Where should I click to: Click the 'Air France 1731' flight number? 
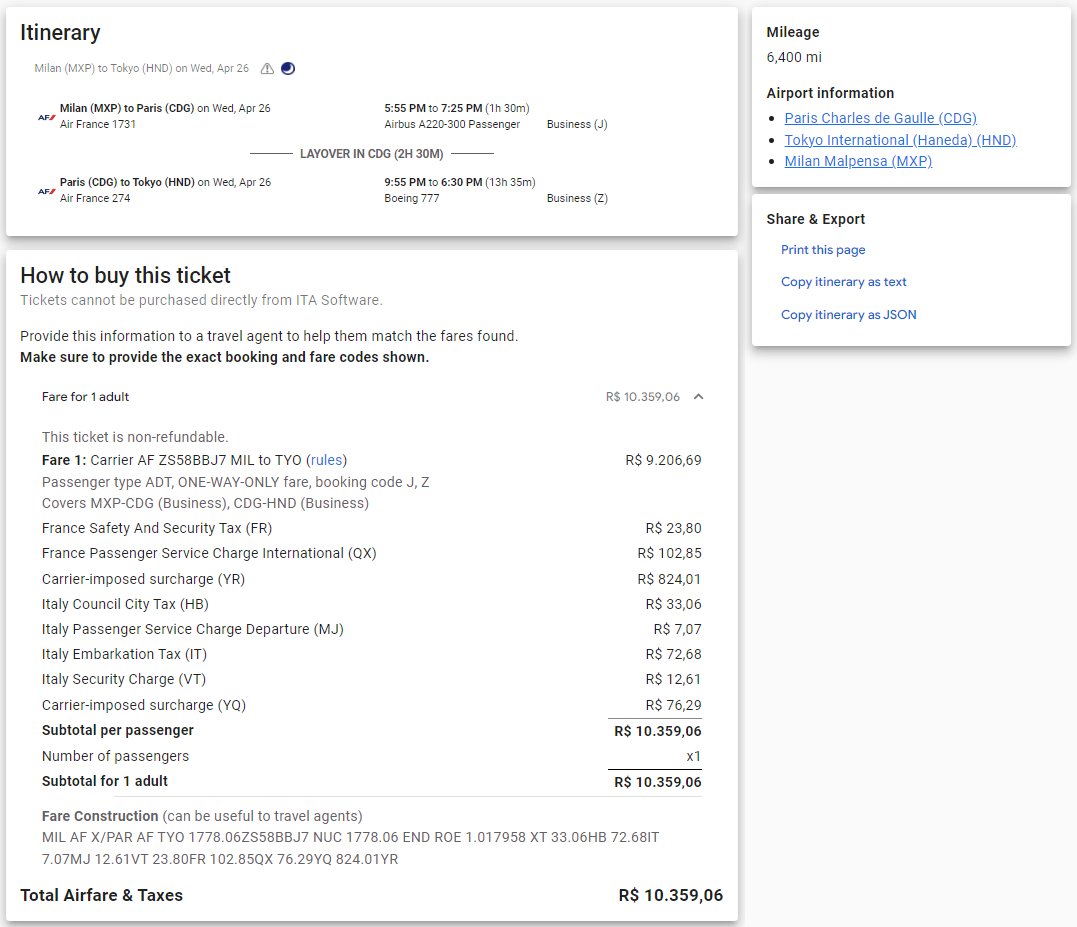point(98,124)
